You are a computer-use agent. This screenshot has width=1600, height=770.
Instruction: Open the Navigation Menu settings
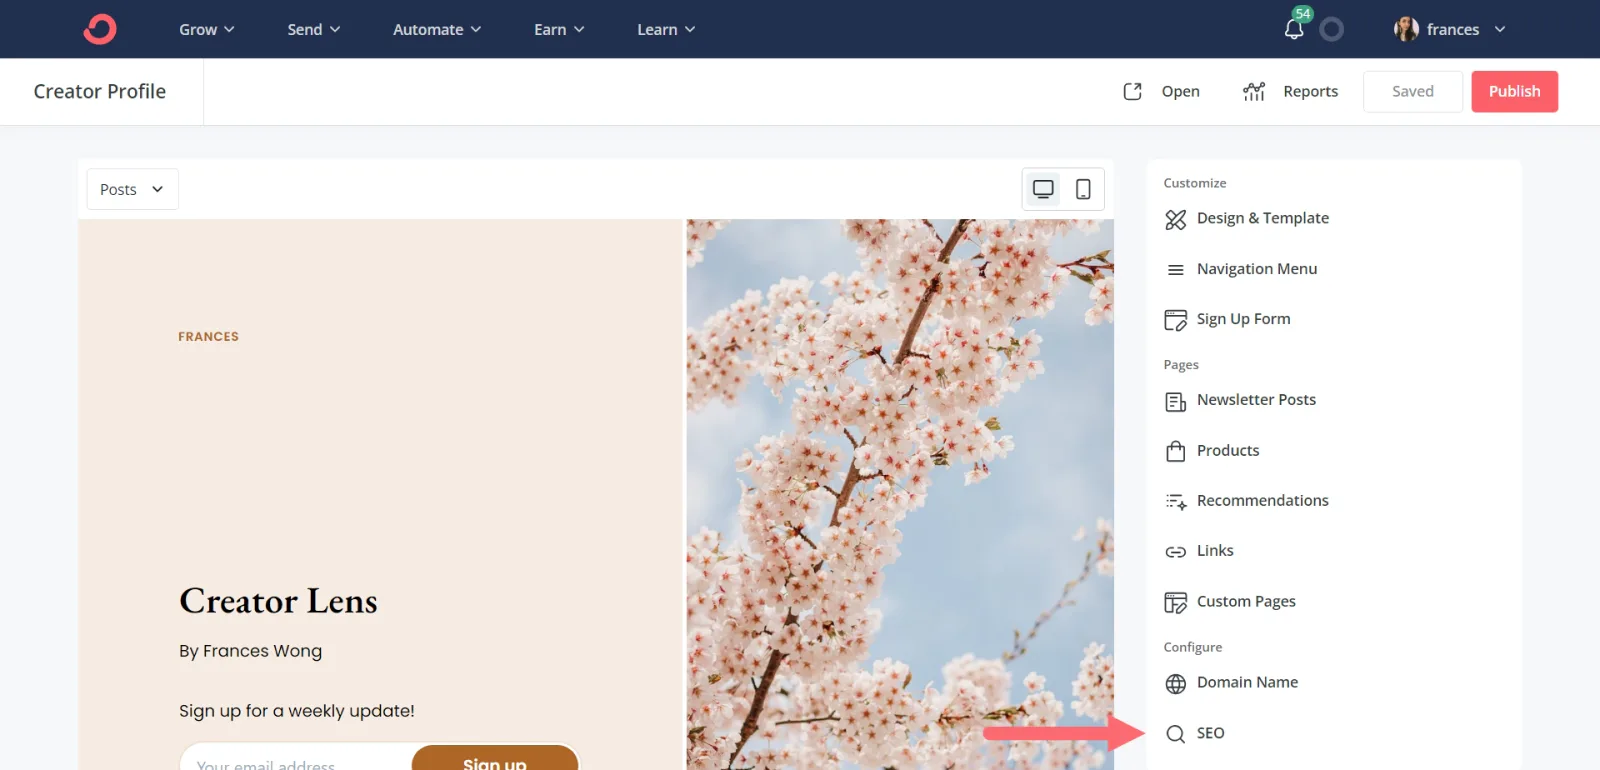coord(1256,269)
